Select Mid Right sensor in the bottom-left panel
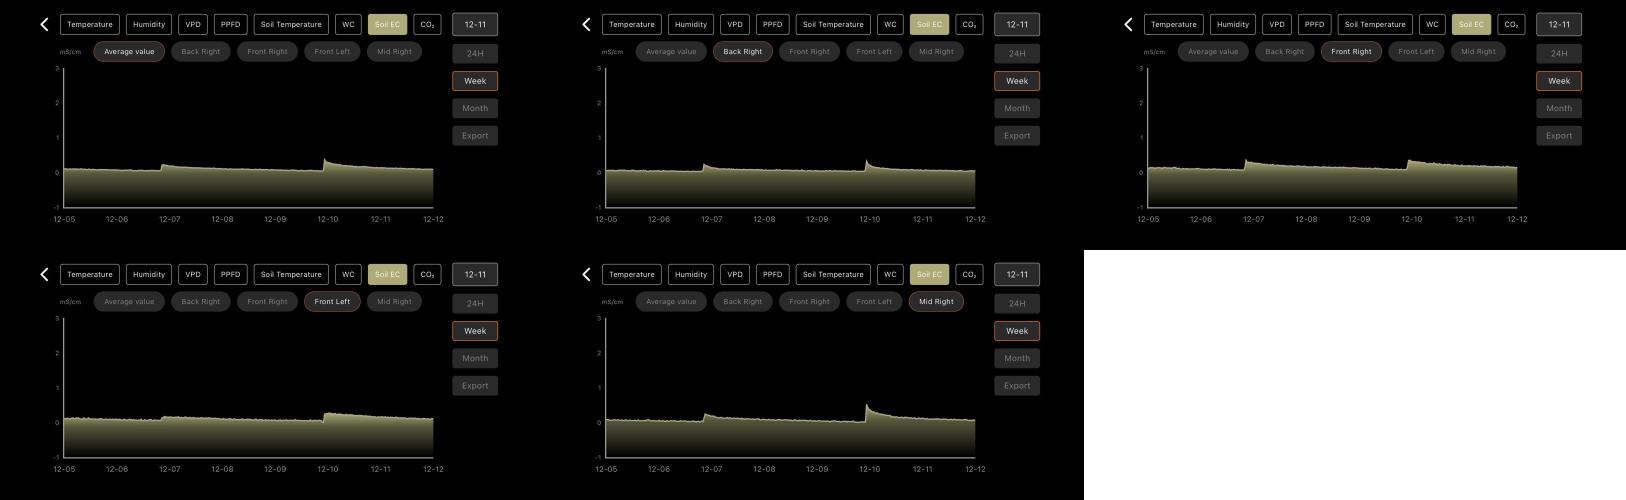Viewport: 1626px width, 500px height. click(394, 302)
